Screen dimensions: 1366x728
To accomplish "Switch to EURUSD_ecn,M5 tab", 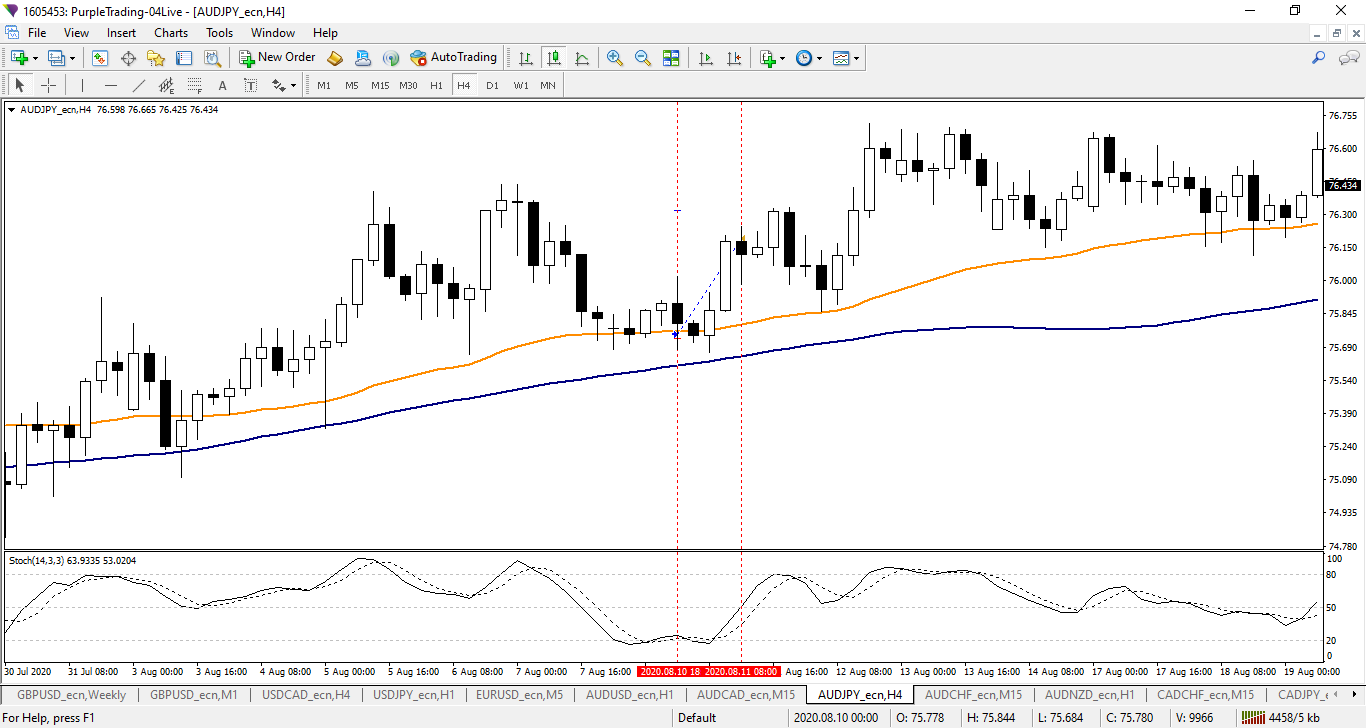I will 520,694.
